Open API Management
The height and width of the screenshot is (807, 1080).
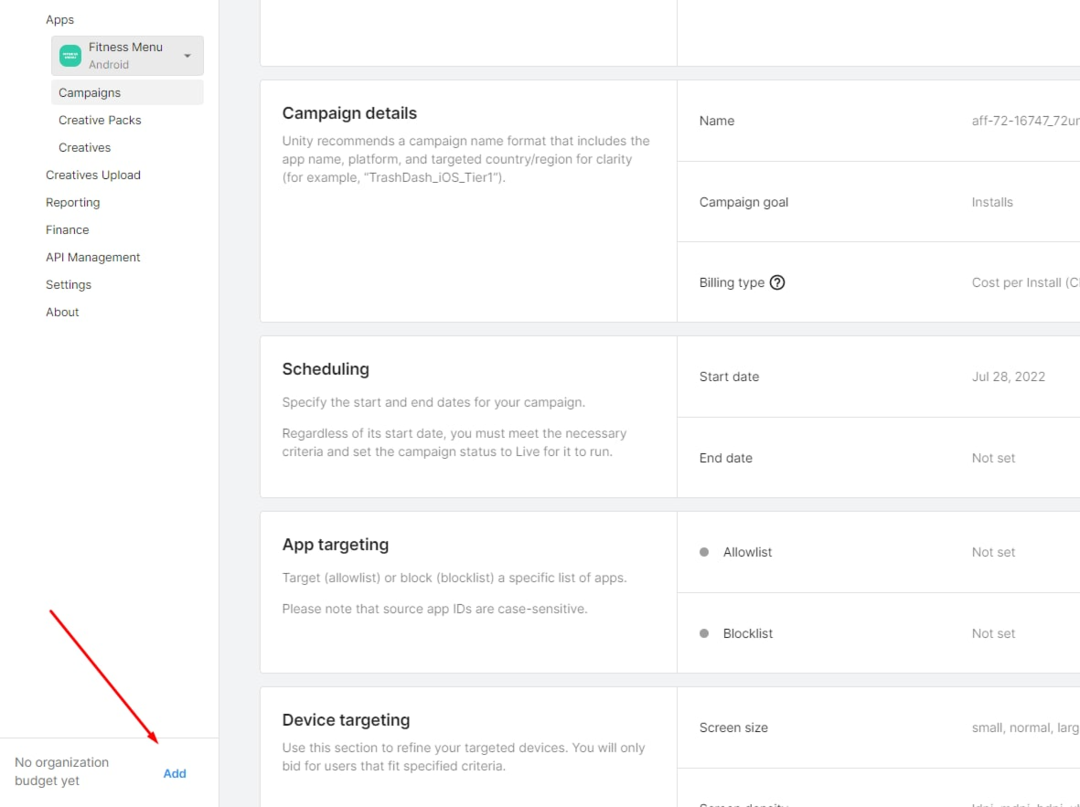click(93, 258)
